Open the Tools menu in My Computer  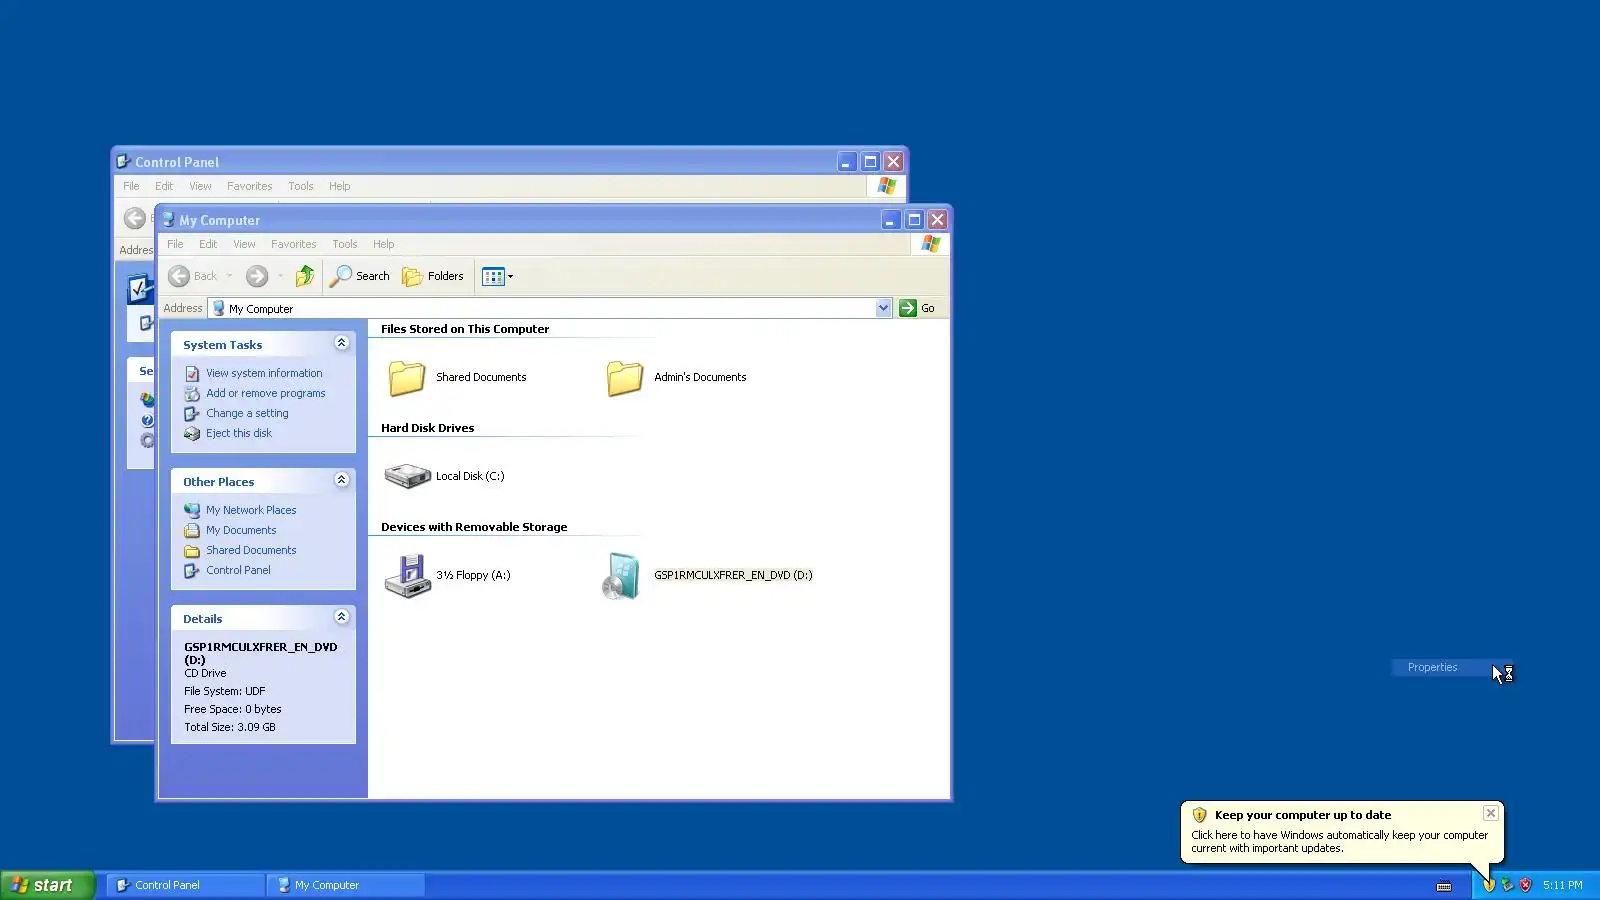click(345, 244)
